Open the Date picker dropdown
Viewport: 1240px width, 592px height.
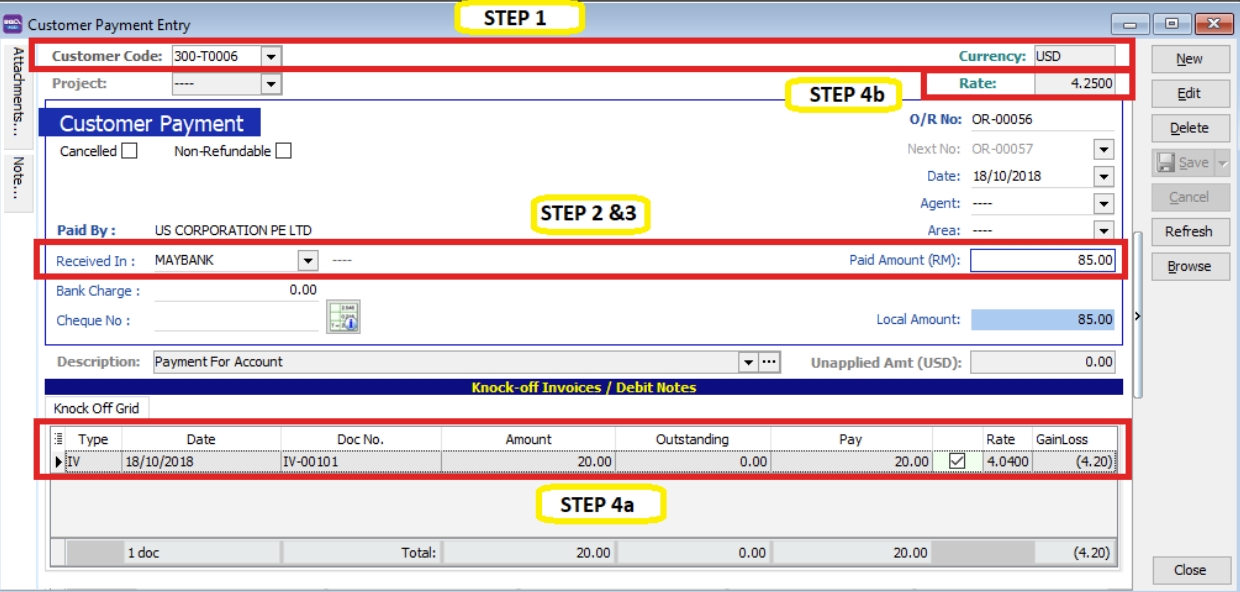pyautogui.click(x=1103, y=177)
